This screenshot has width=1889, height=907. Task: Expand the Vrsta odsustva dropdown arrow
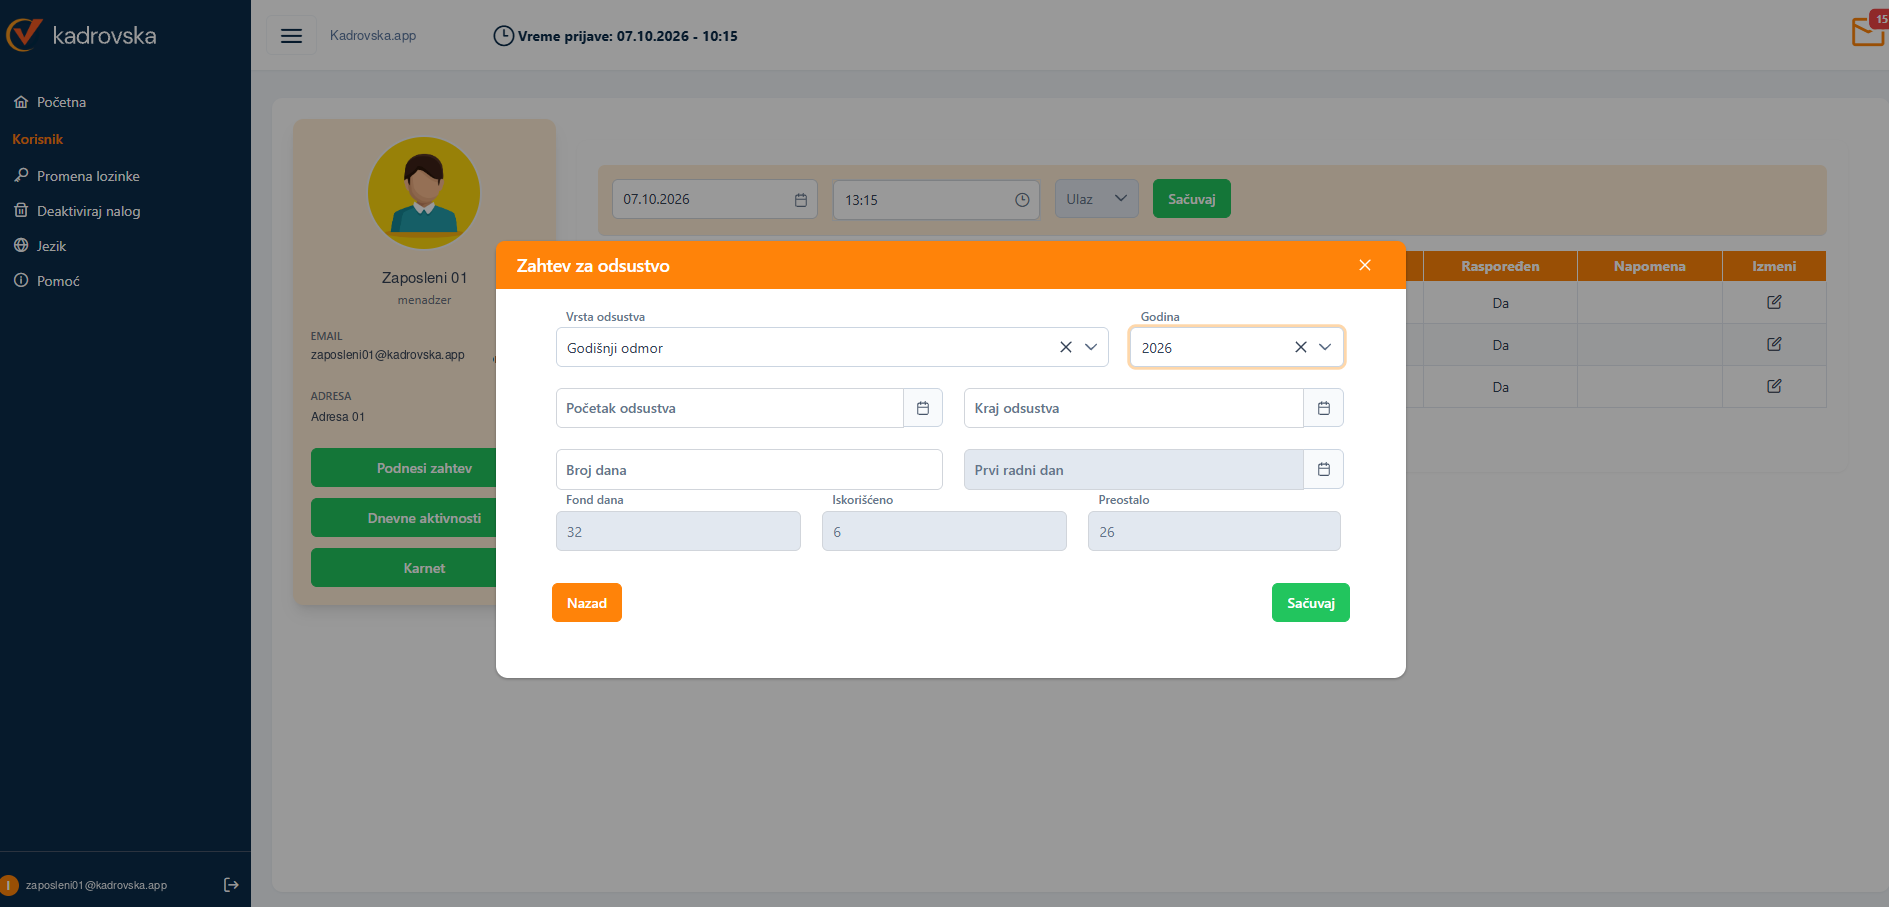point(1091,347)
